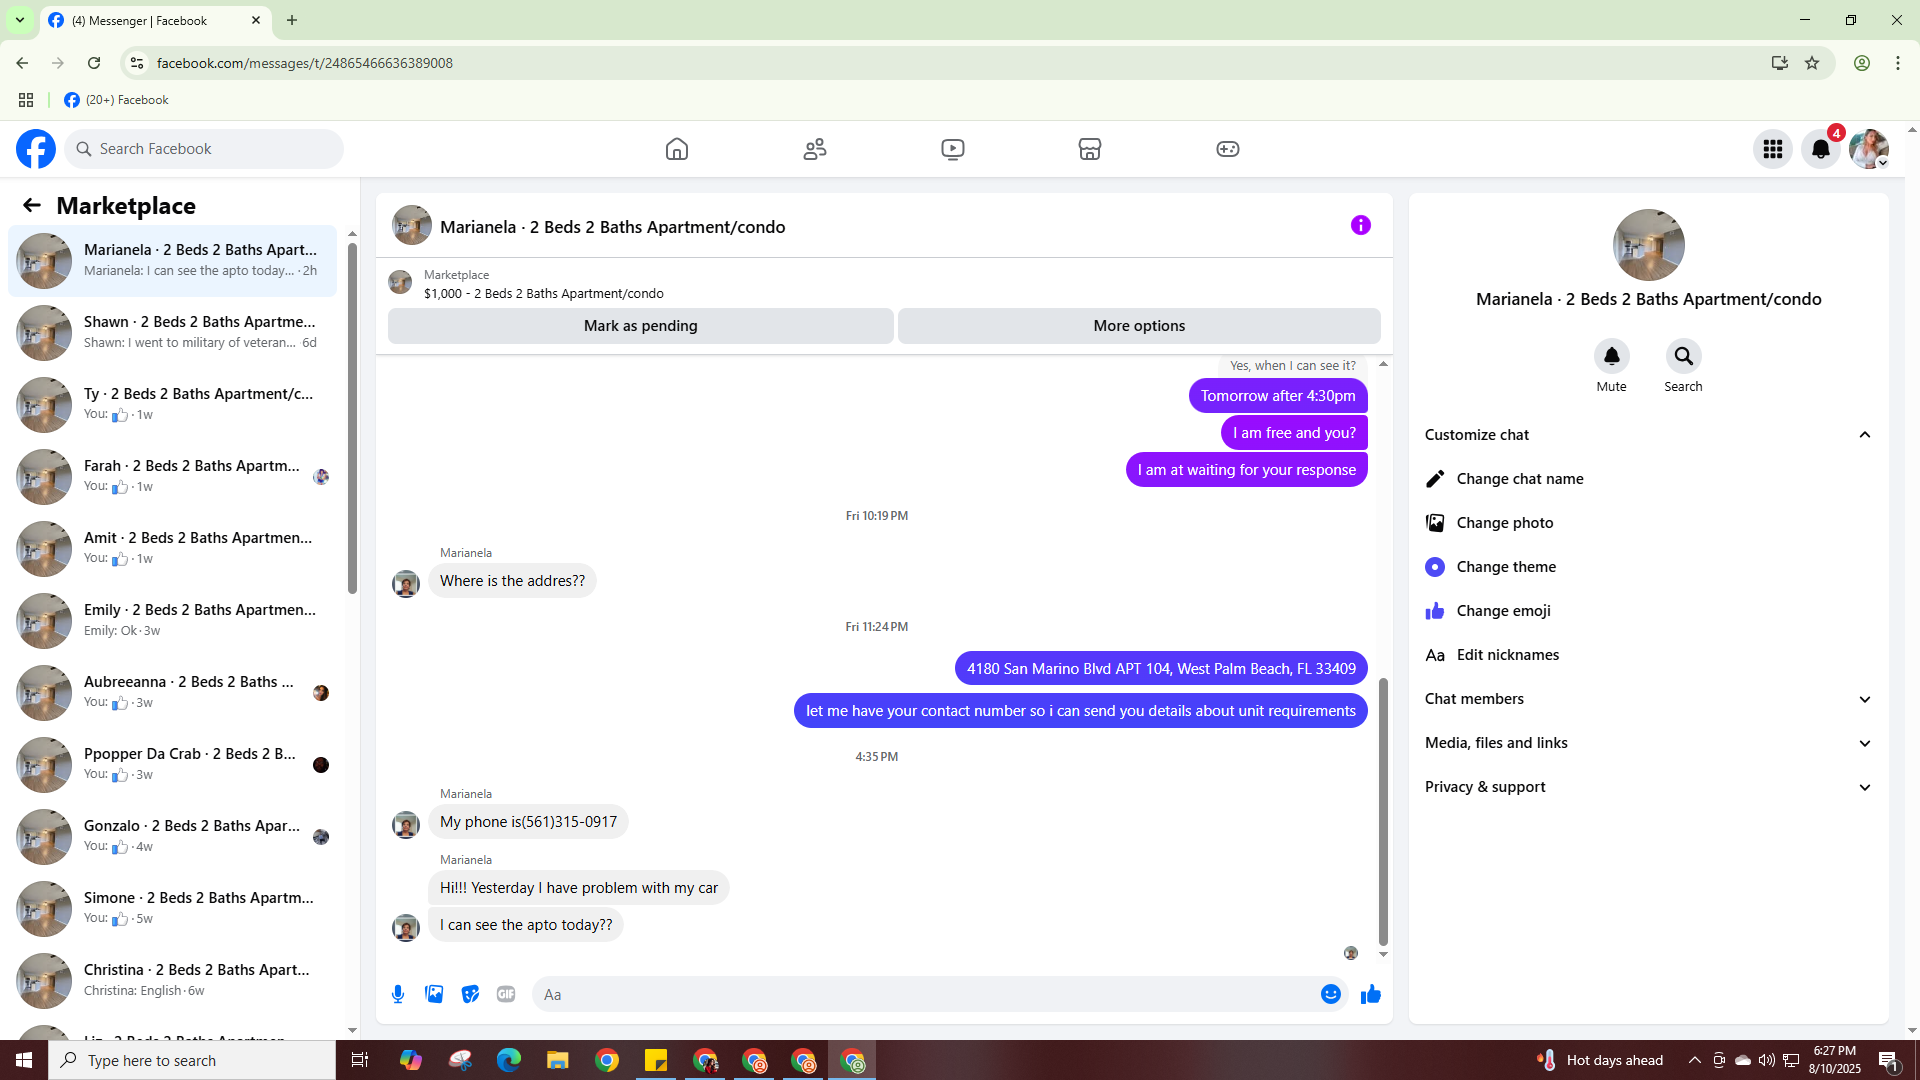The image size is (1920, 1080).
Task: Open emoji picker in message box
Action: [1330, 994]
